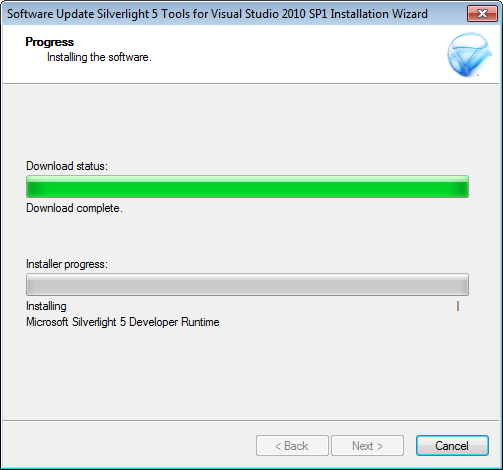
Task: Close the Installation Wizard window
Action: coord(482,14)
